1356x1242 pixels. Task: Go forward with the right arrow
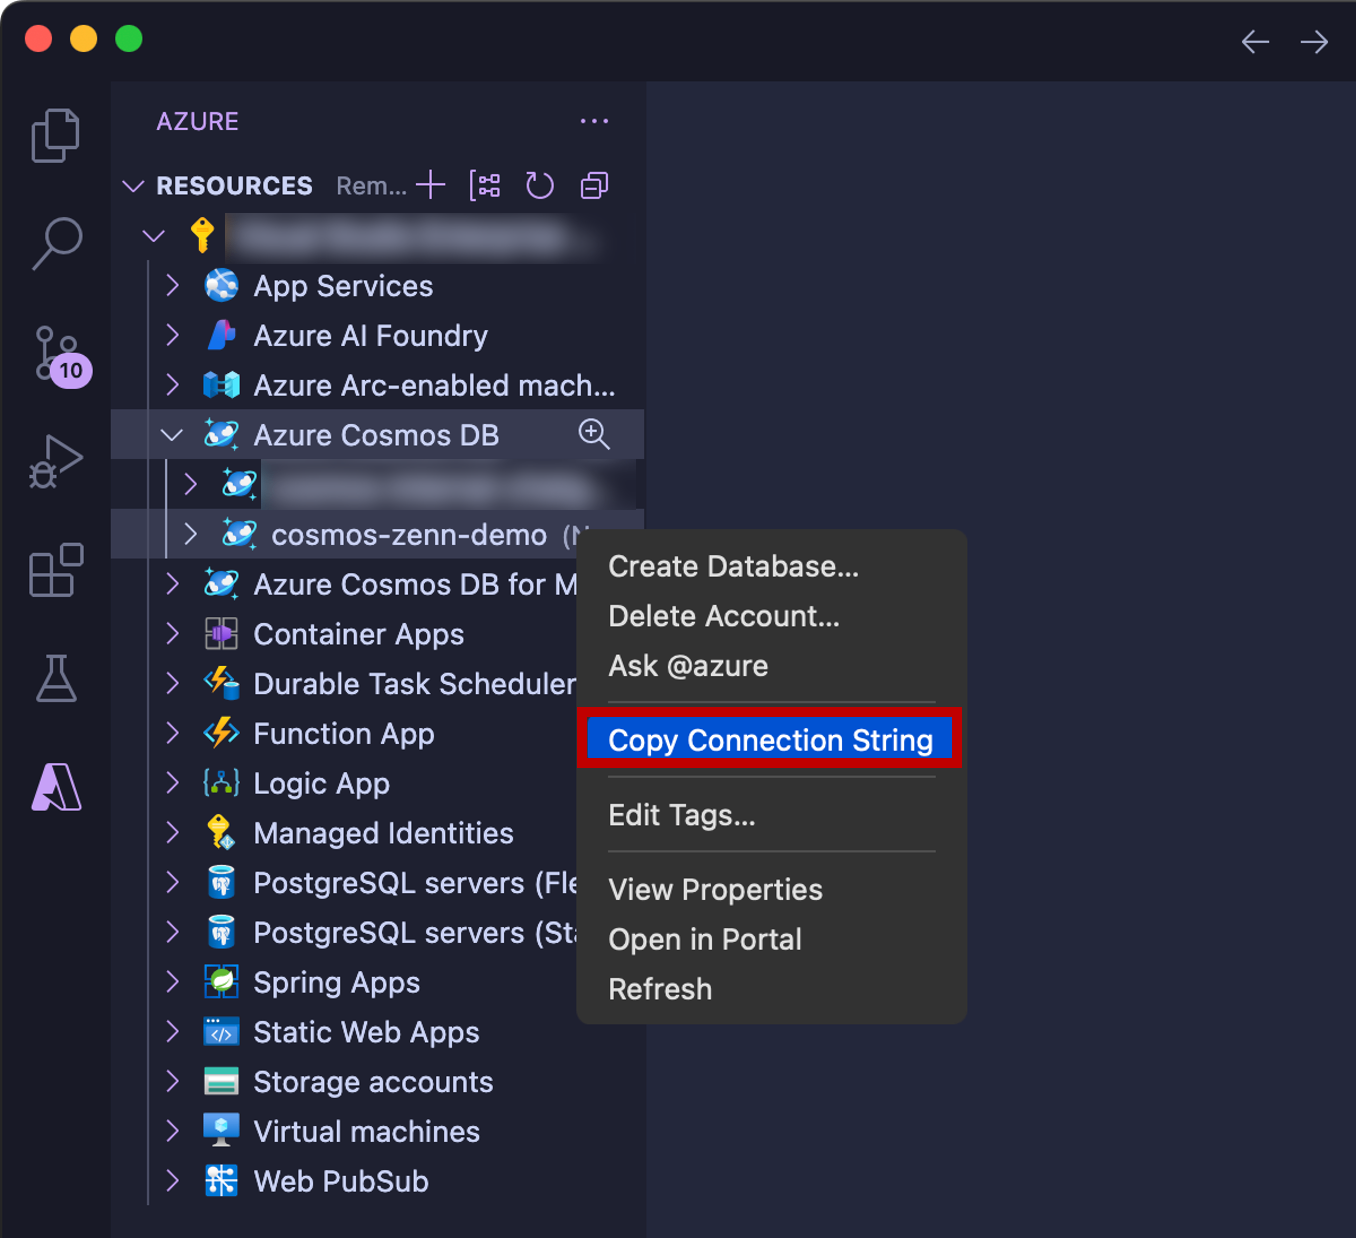click(x=1314, y=41)
